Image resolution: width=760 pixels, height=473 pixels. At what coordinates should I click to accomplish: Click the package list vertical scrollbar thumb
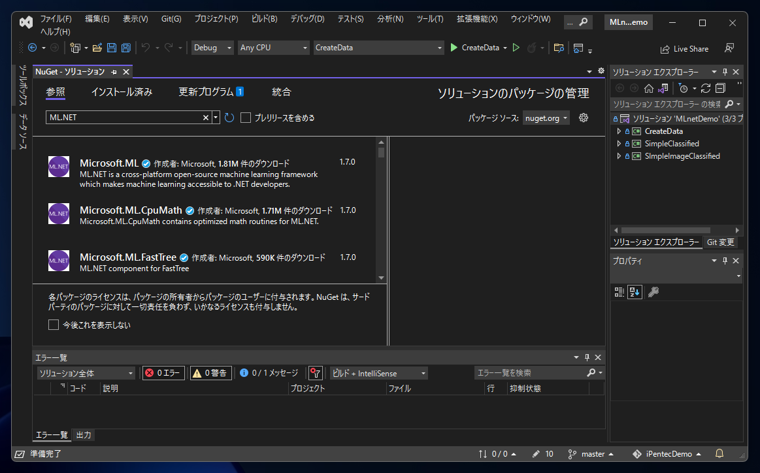pos(381,152)
